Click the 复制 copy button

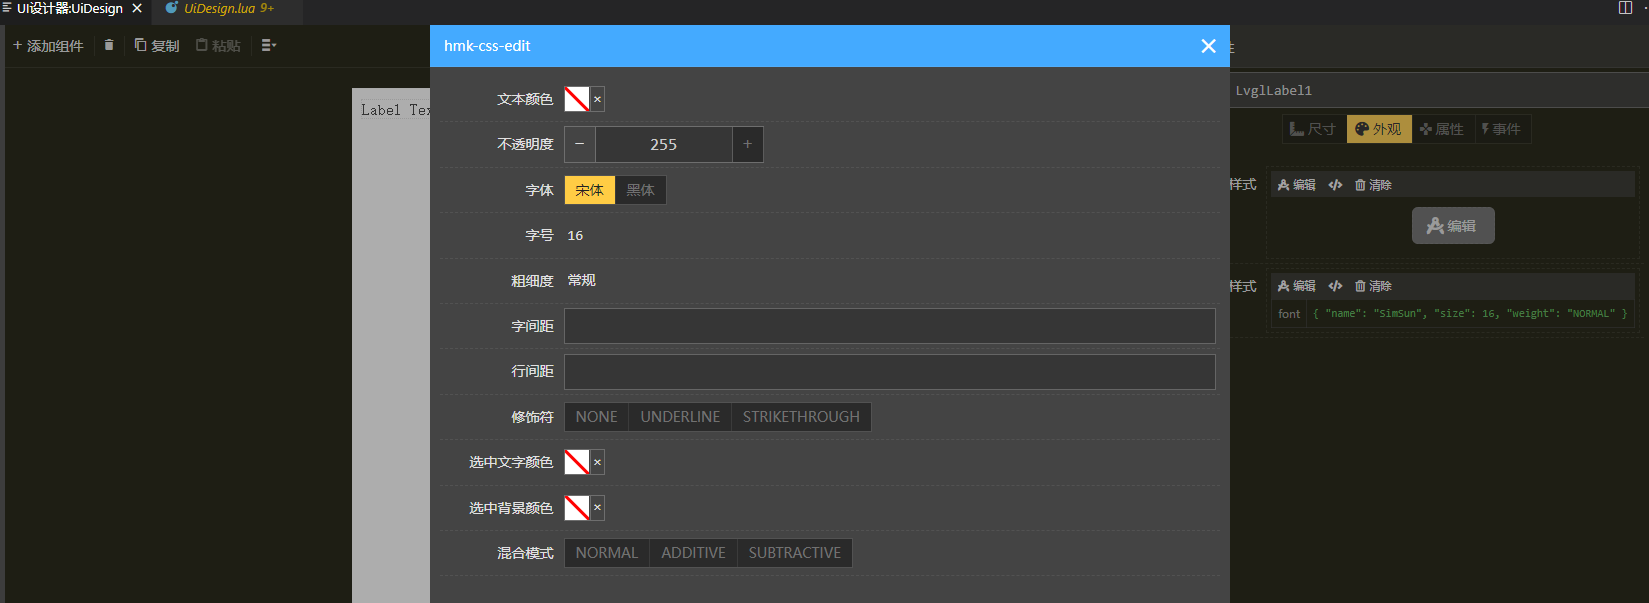[x=157, y=46]
